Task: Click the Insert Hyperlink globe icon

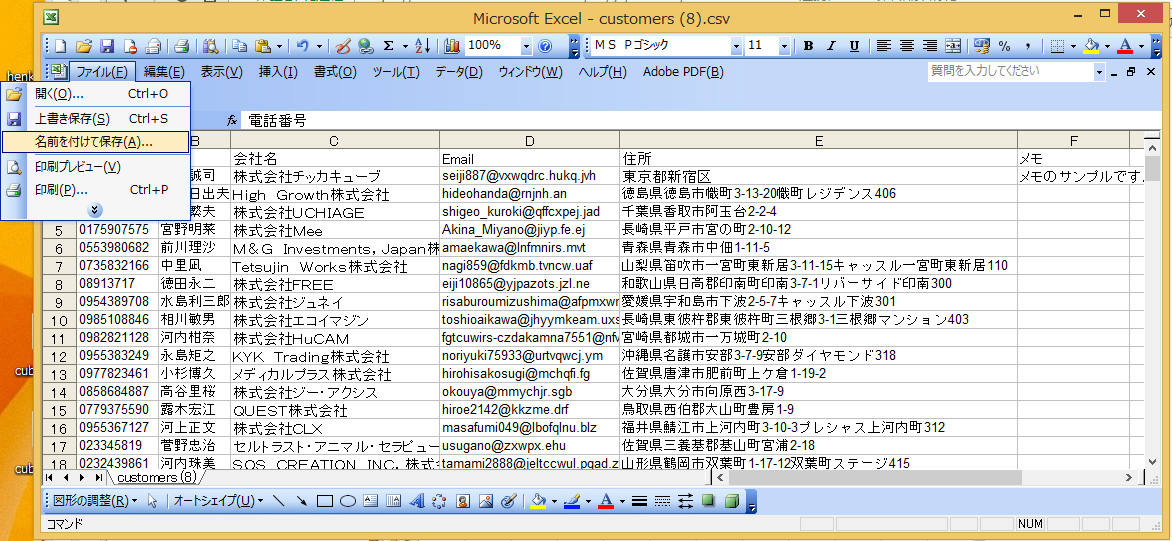Action: [366, 46]
